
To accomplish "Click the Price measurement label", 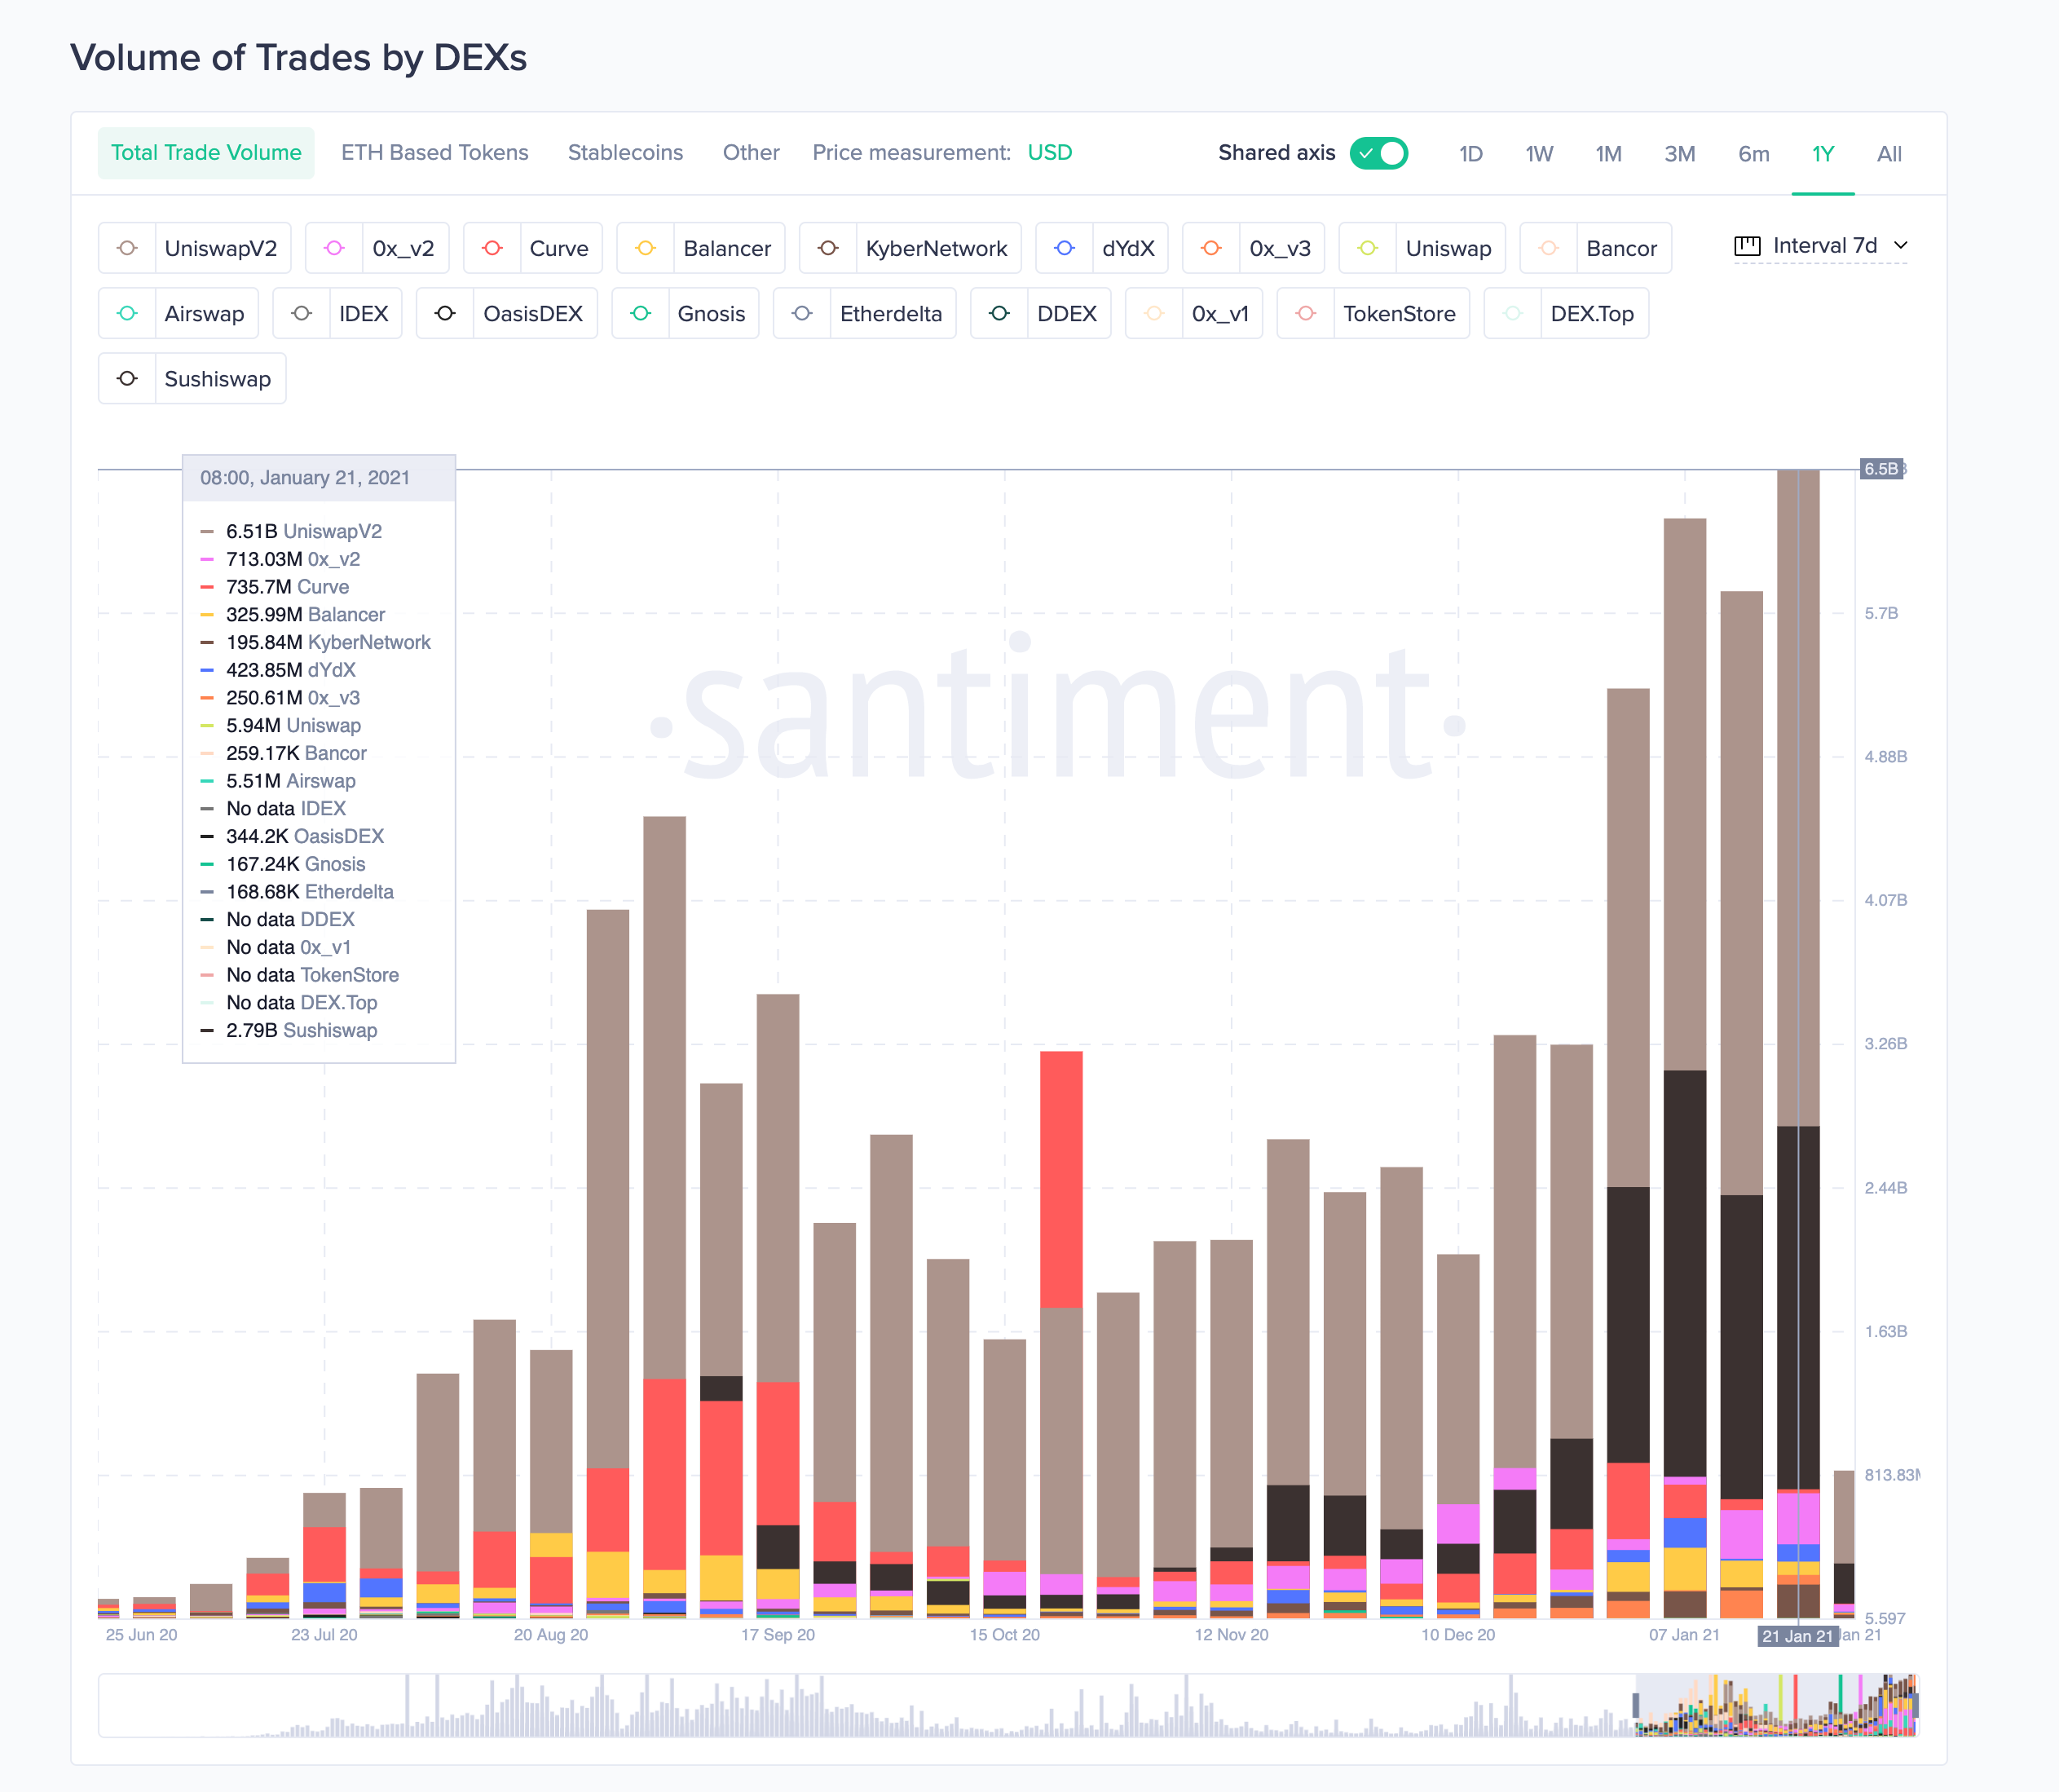I will pos(912,153).
